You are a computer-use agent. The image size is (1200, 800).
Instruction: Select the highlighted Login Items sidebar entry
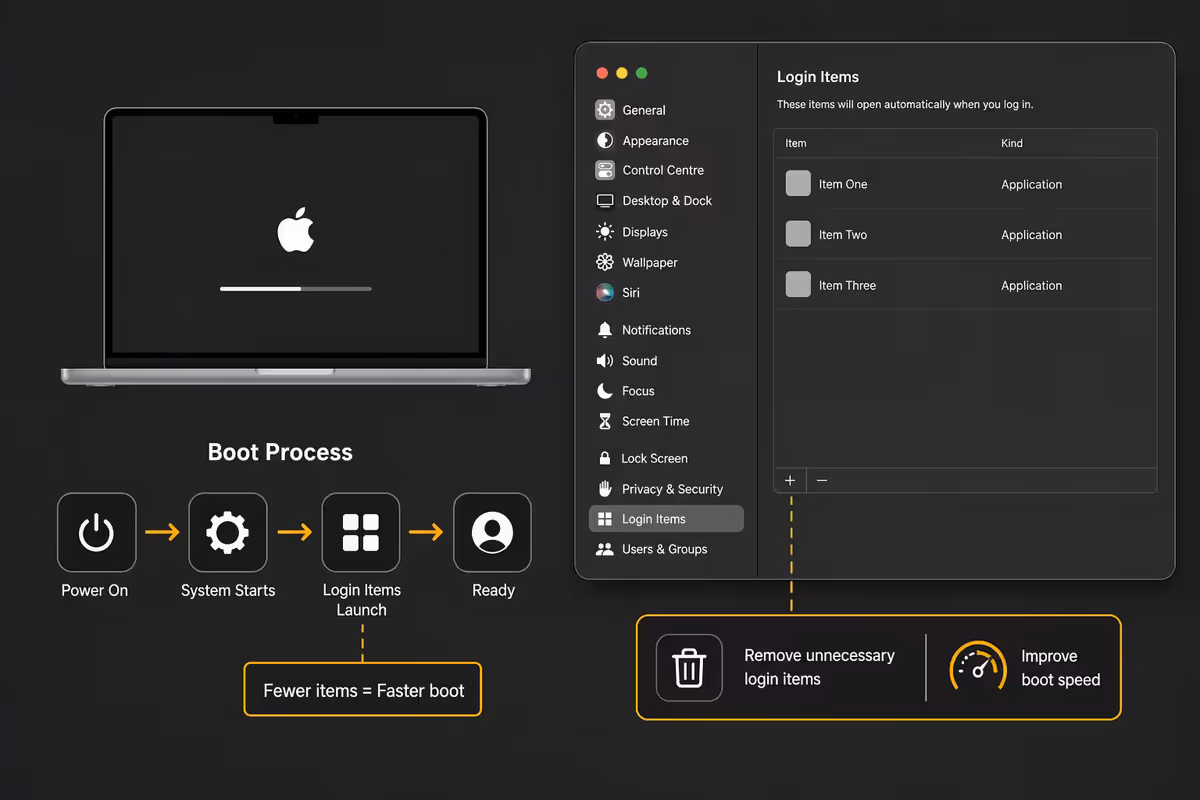click(x=667, y=519)
